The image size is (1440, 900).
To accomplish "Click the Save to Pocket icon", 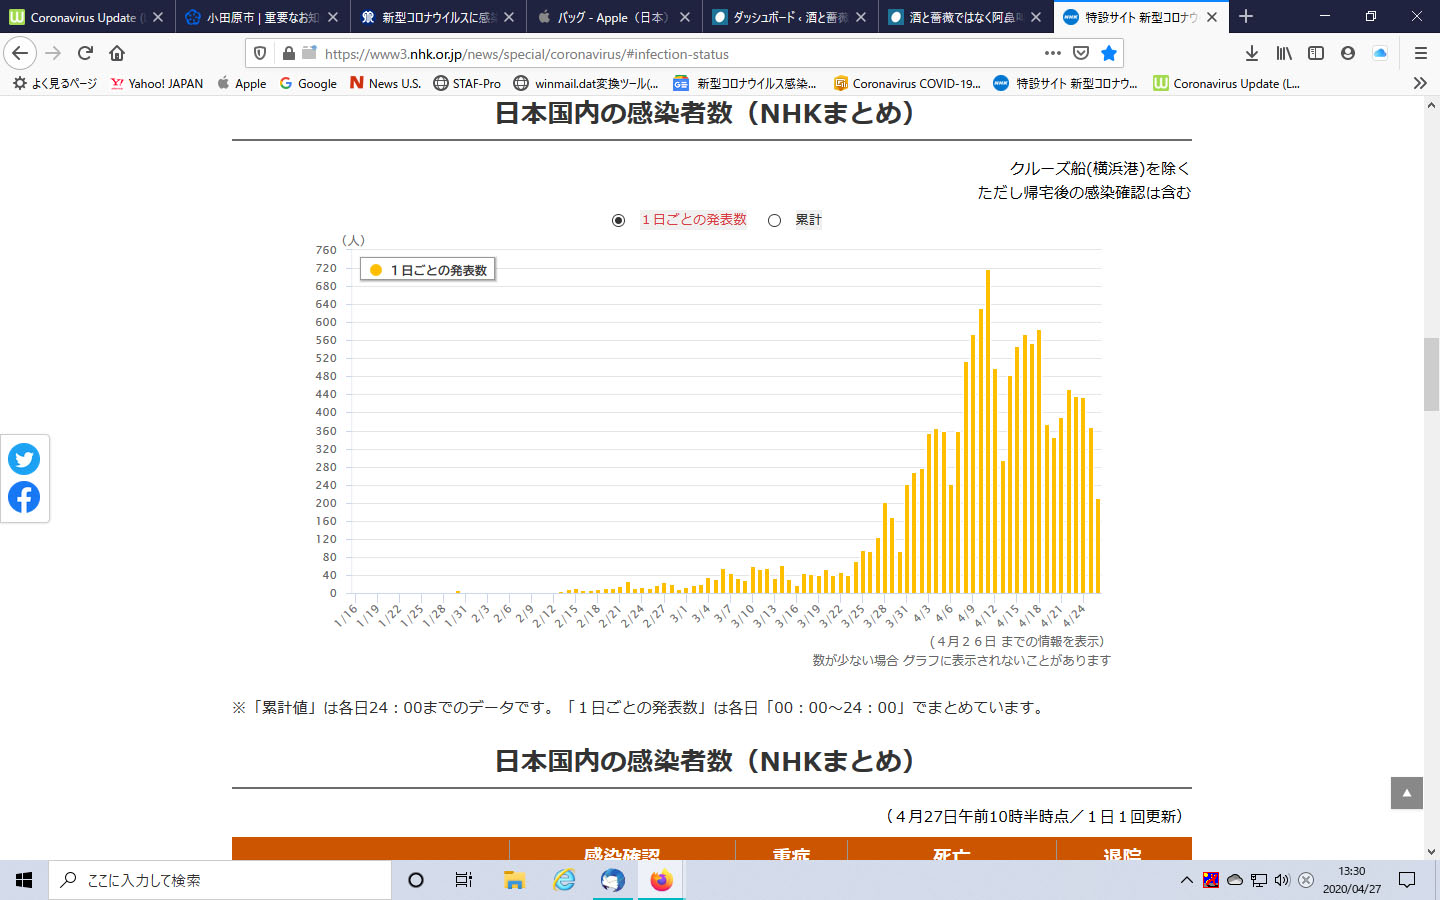I will tap(1080, 53).
